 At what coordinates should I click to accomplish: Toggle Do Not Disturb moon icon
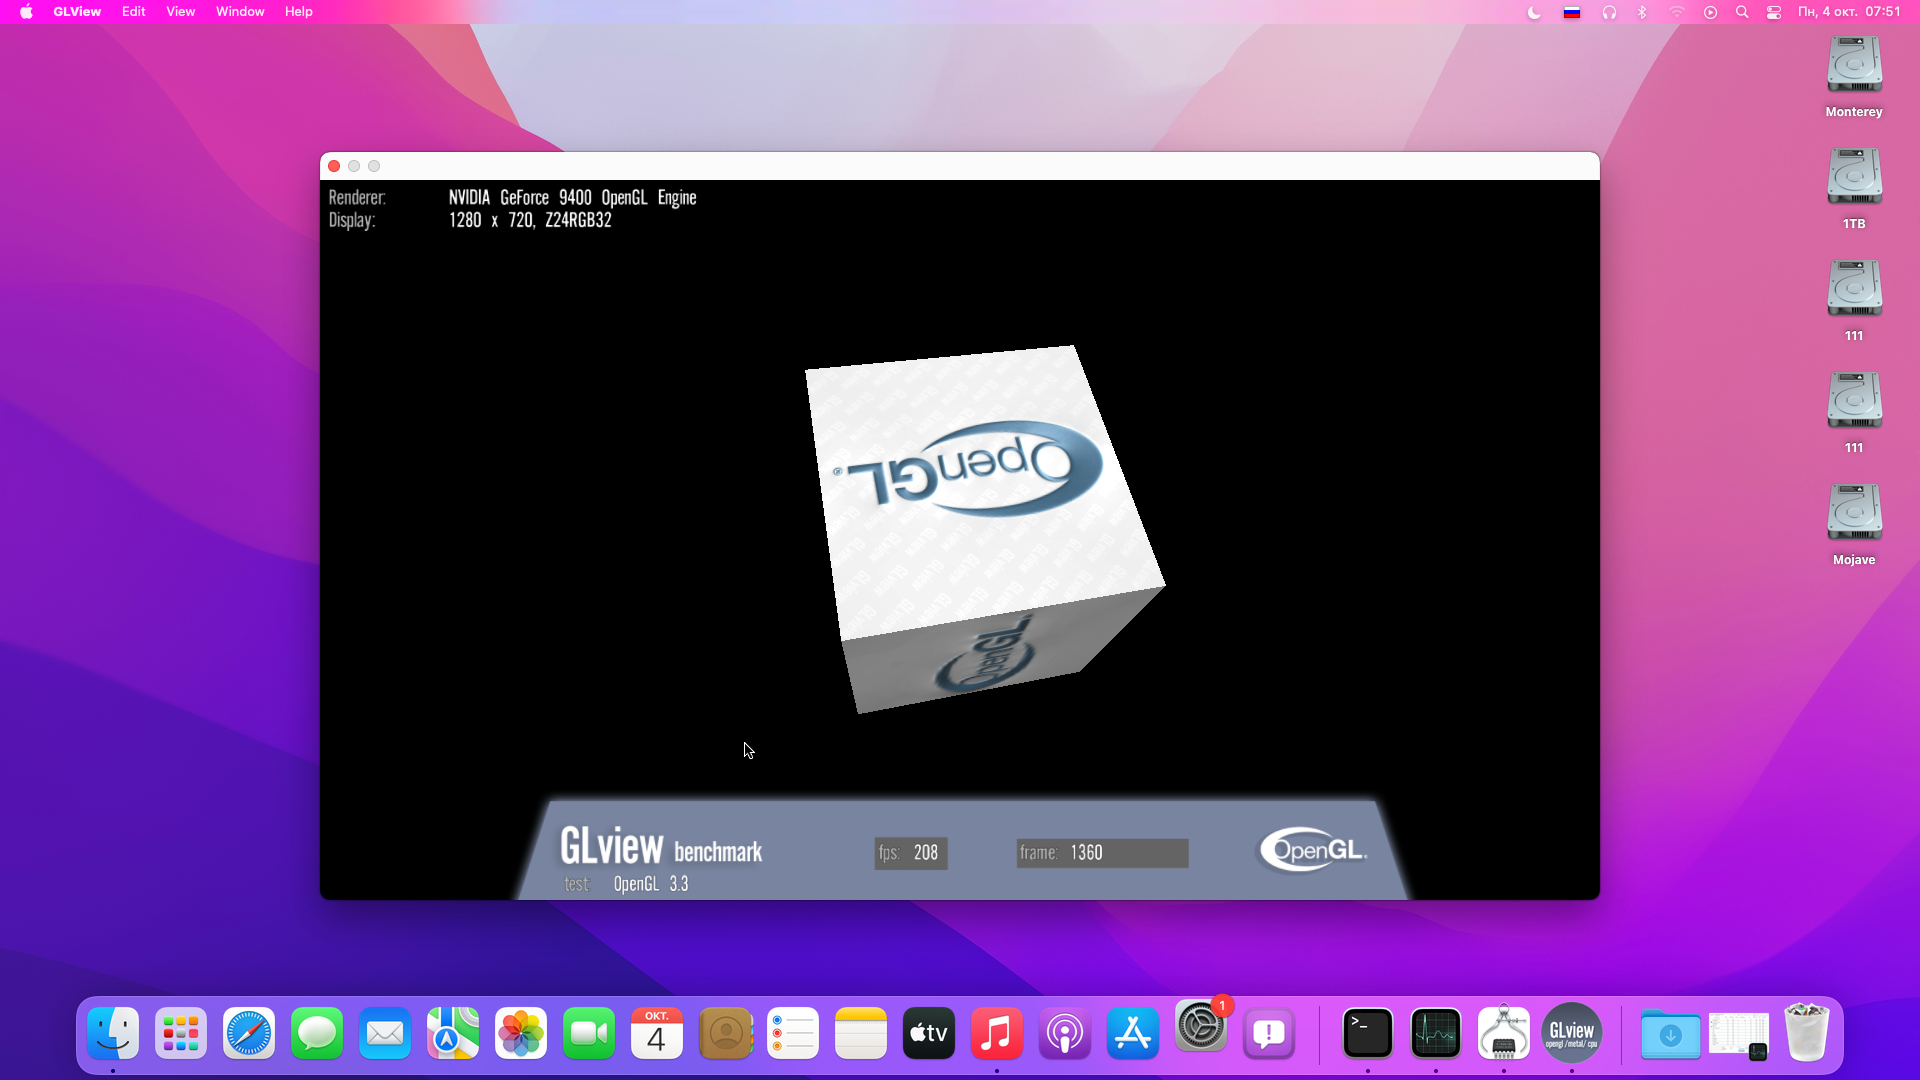coord(1534,12)
